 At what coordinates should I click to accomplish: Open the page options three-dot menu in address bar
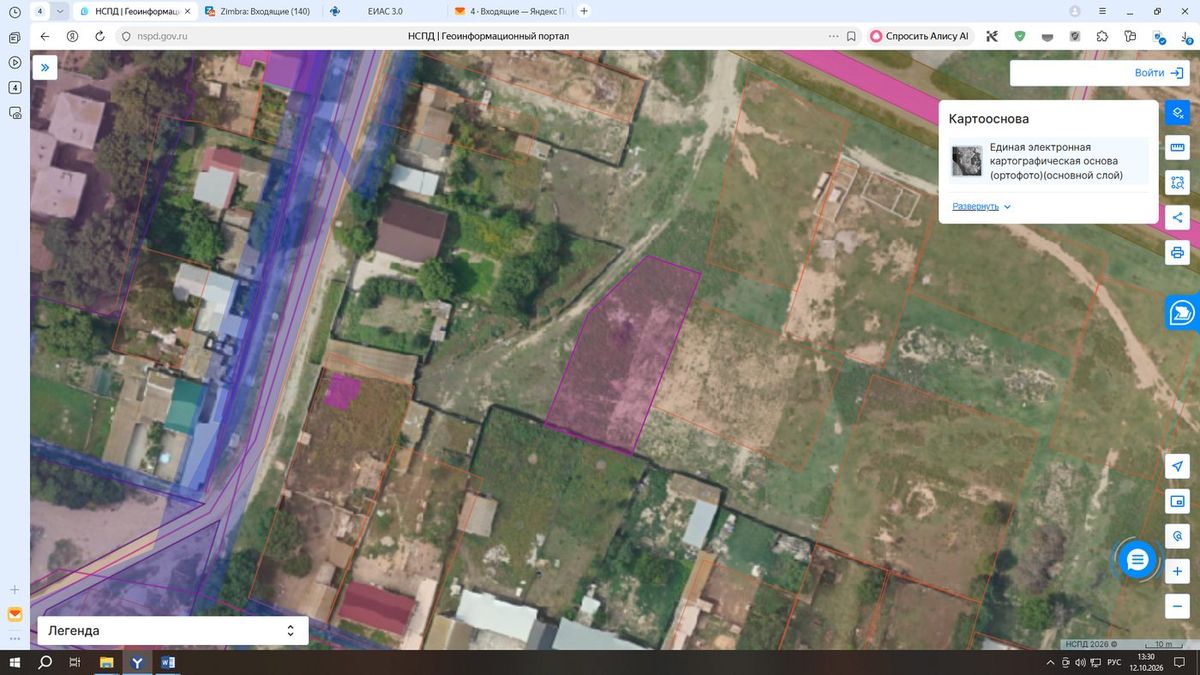[834, 36]
